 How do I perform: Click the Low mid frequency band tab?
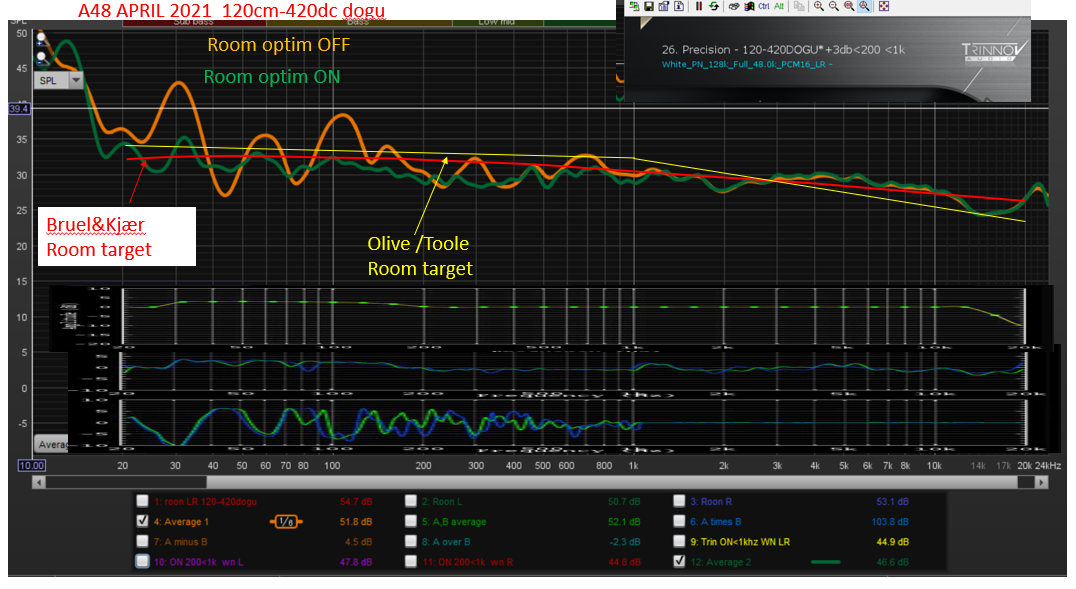pyautogui.click(x=498, y=23)
